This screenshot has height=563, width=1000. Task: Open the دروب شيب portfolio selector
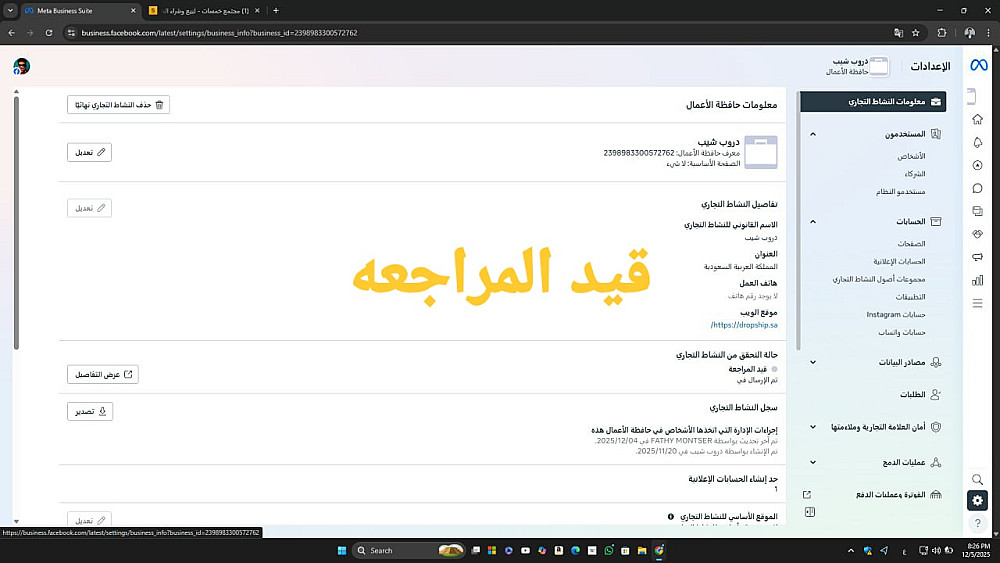click(857, 66)
